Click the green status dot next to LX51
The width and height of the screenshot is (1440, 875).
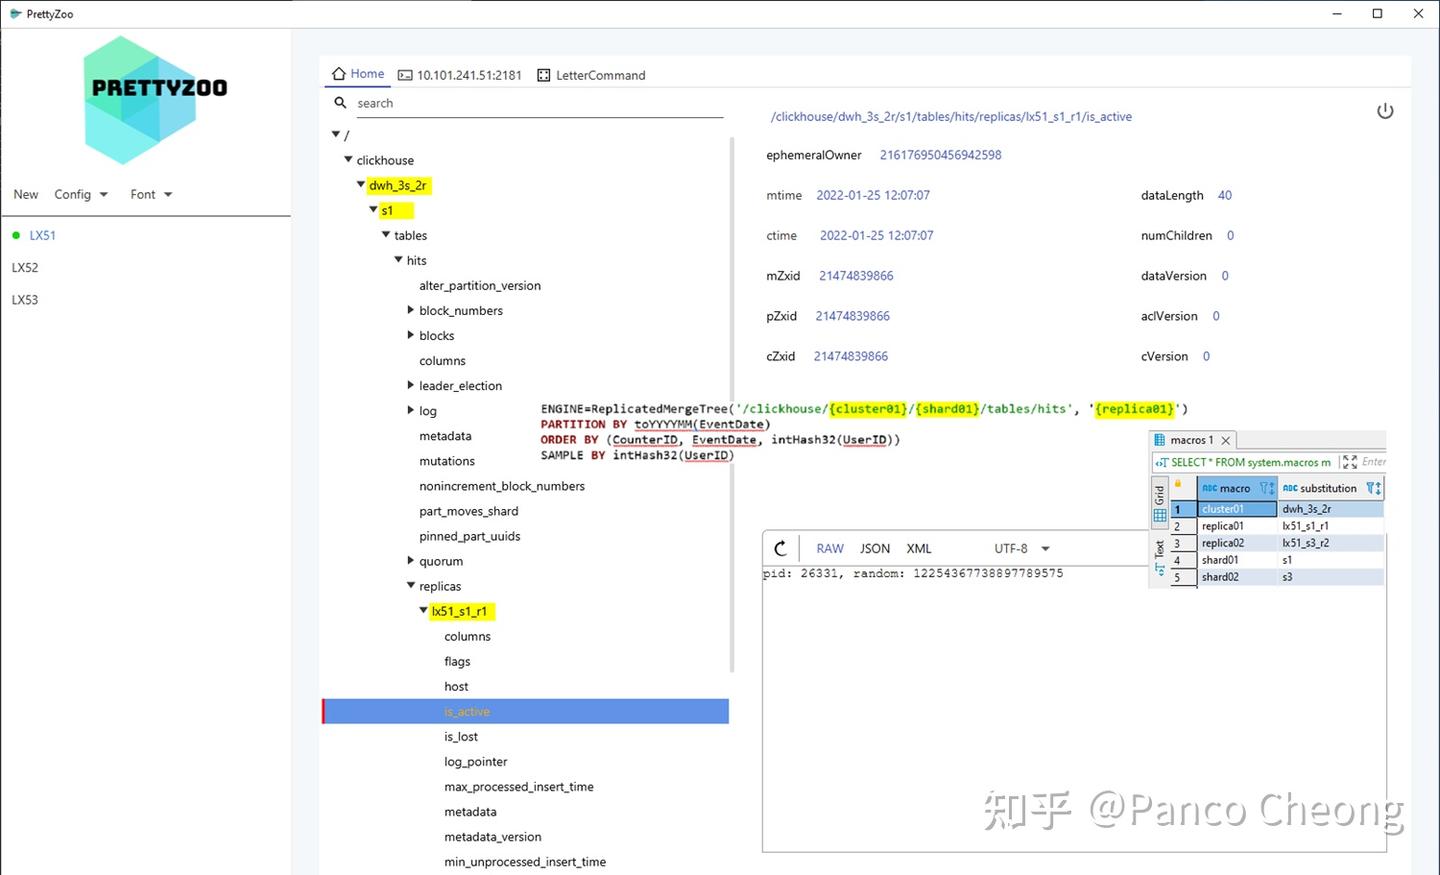(15, 234)
